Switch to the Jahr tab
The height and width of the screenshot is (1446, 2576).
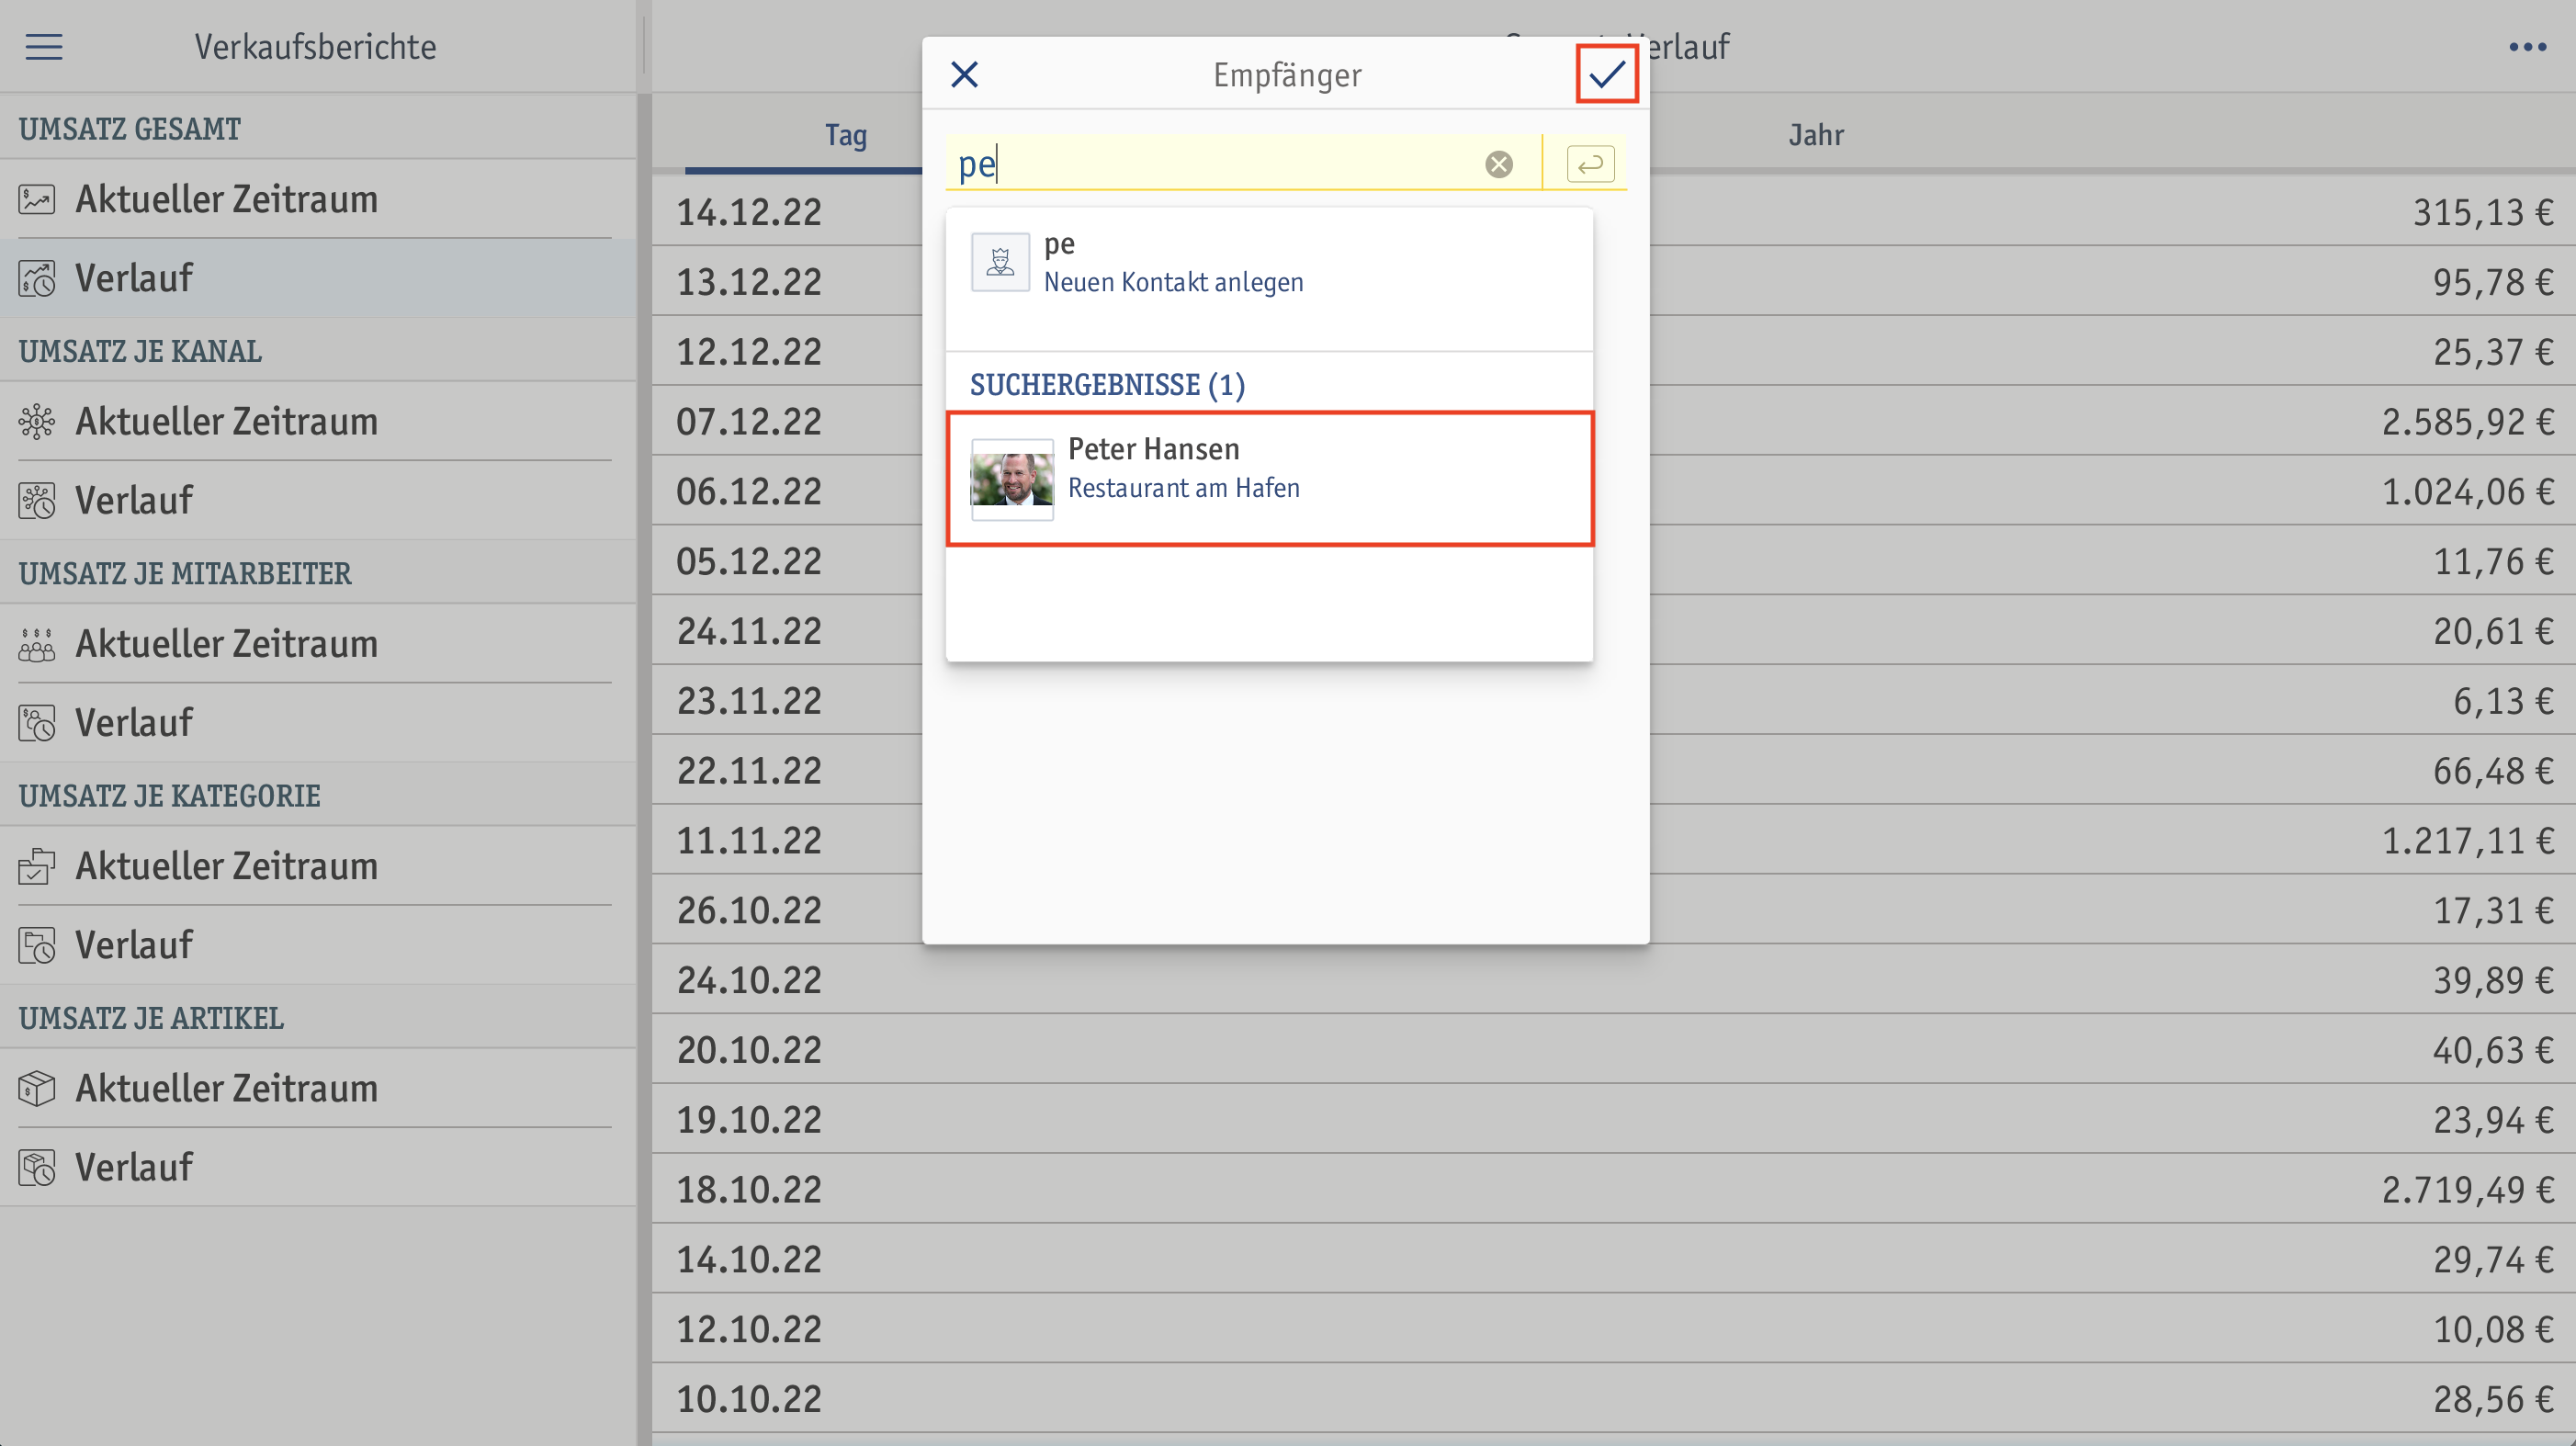tap(1816, 135)
